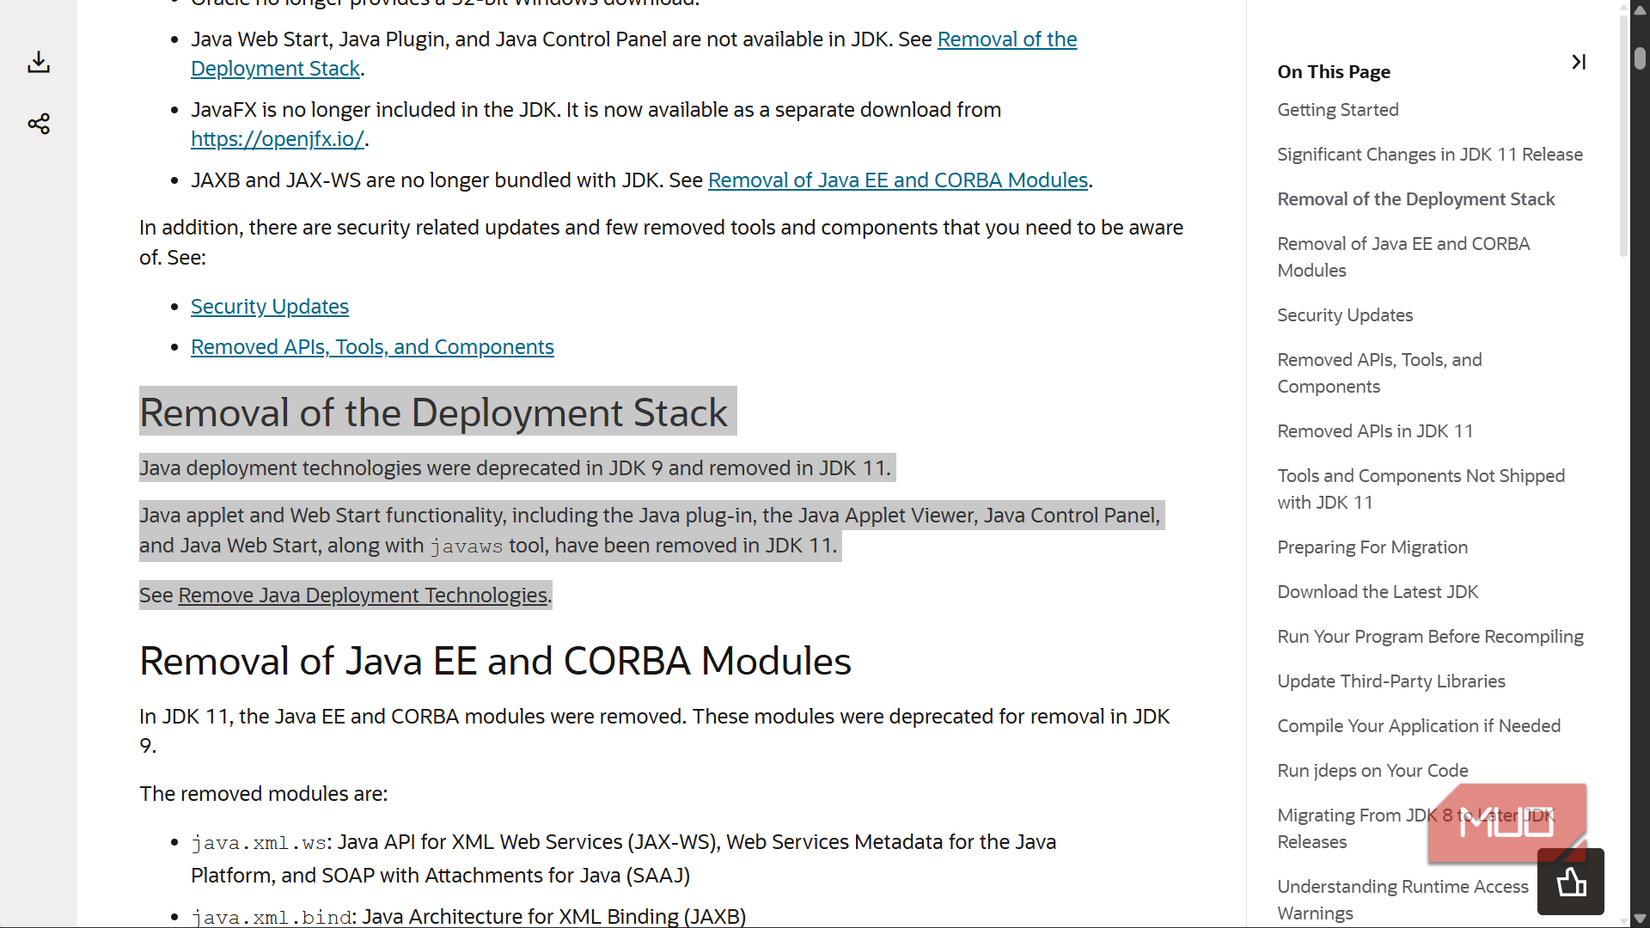Jump to Update Third-Party Libraries section
Image resolution: width=1650 pixels, height=928 pixels.
[1391, 681]
